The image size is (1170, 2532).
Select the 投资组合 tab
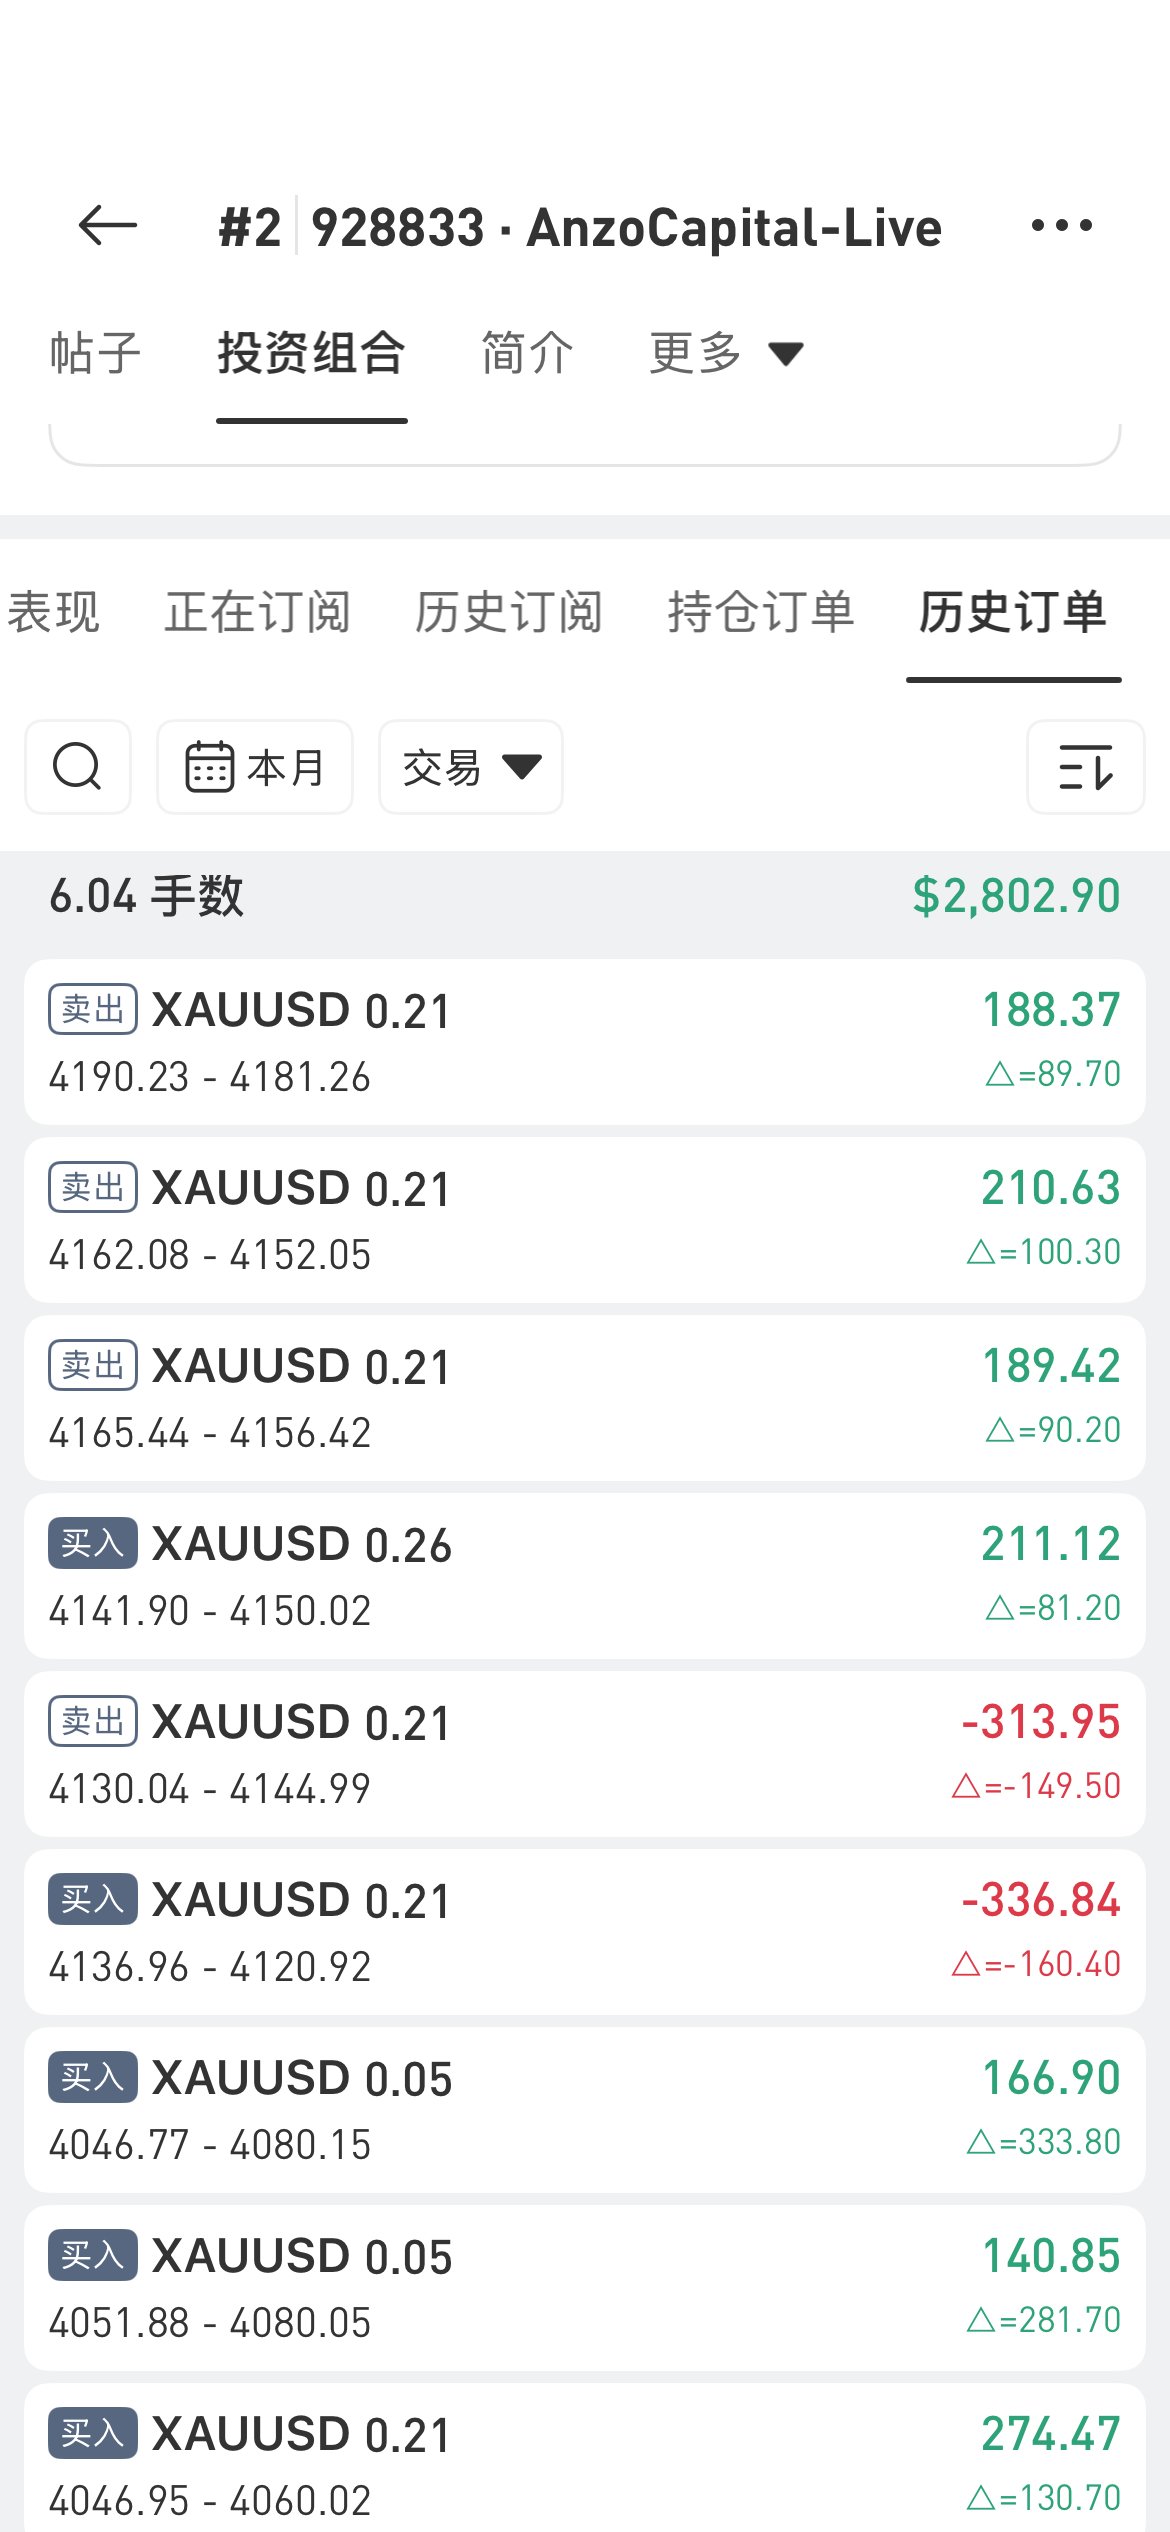coord(311,353)
